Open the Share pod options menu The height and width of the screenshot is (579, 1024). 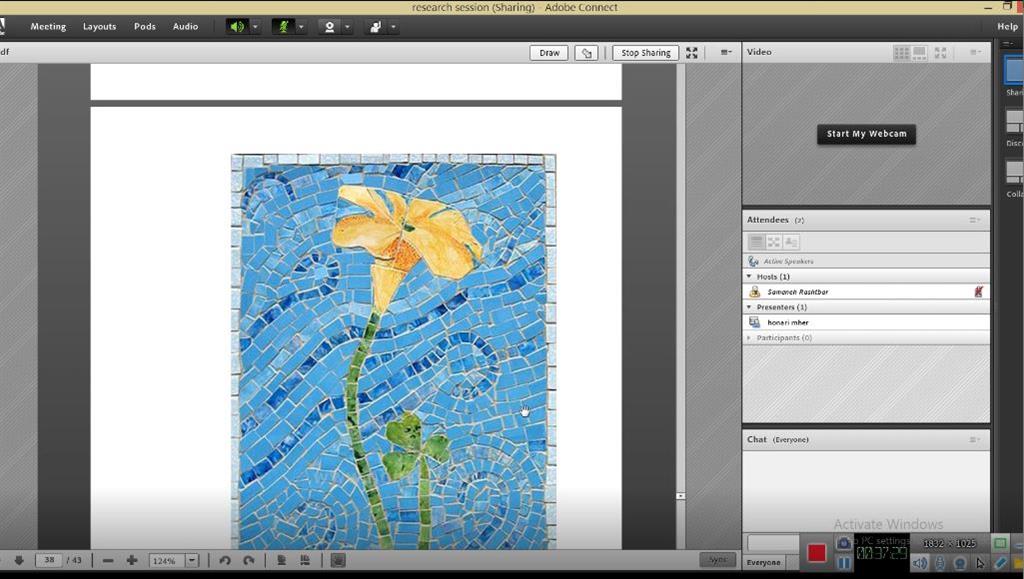click(x=726, y=52)
